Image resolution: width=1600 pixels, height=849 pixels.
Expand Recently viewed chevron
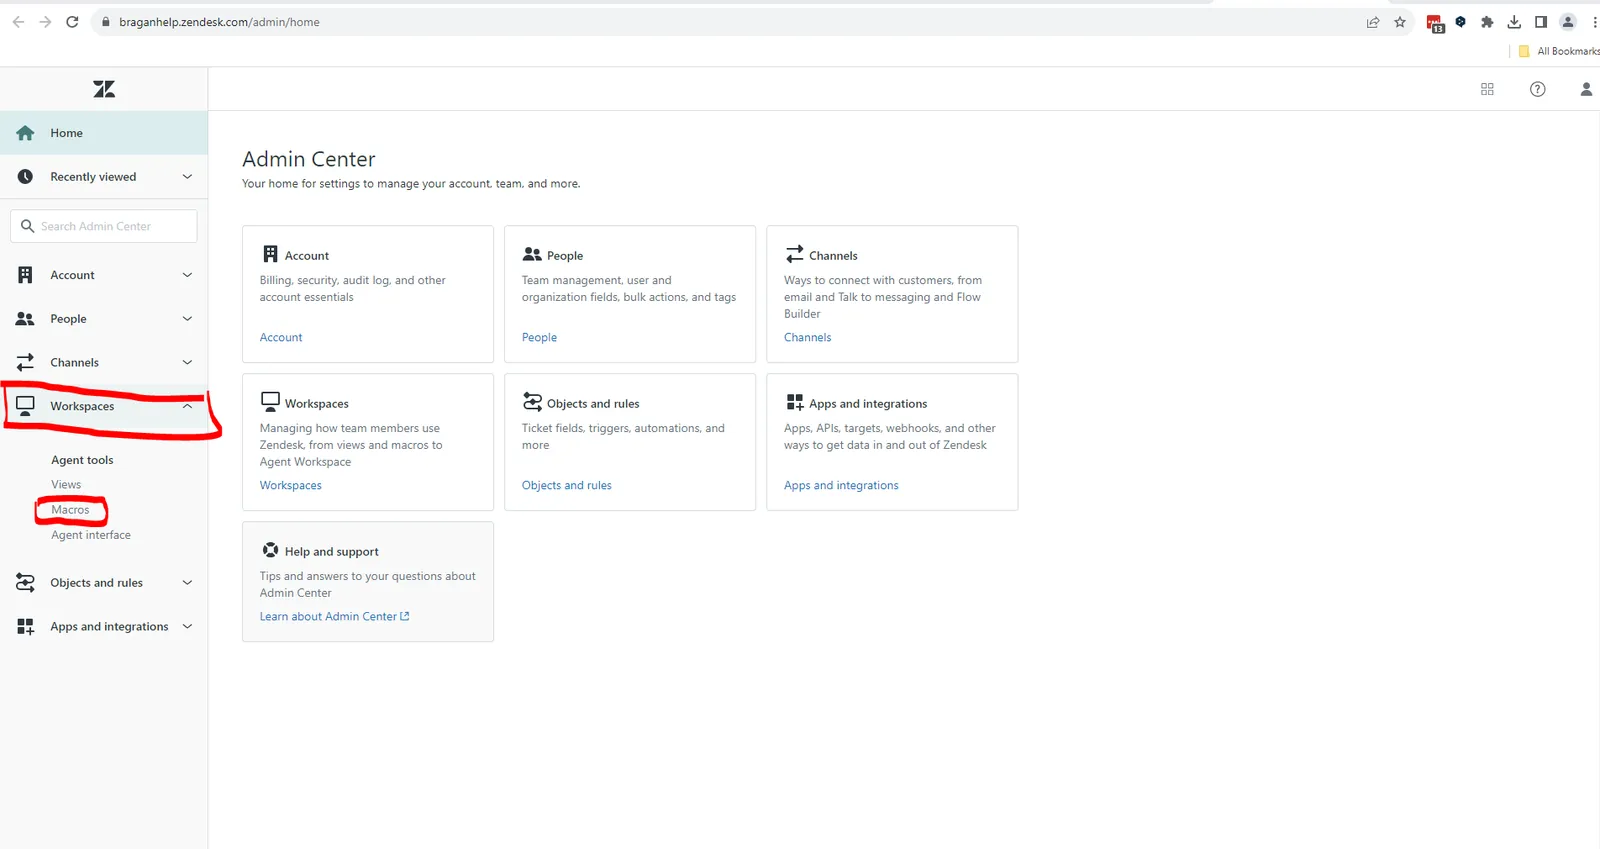pyautogui.click(x=187, y=177)
